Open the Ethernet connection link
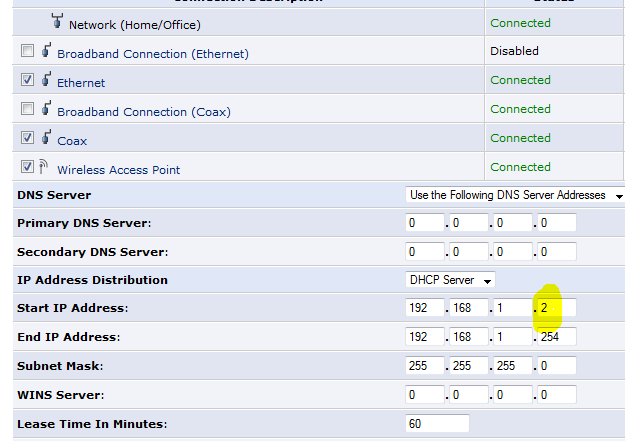Viewport: 625px width, 441px height. point(81,83)
